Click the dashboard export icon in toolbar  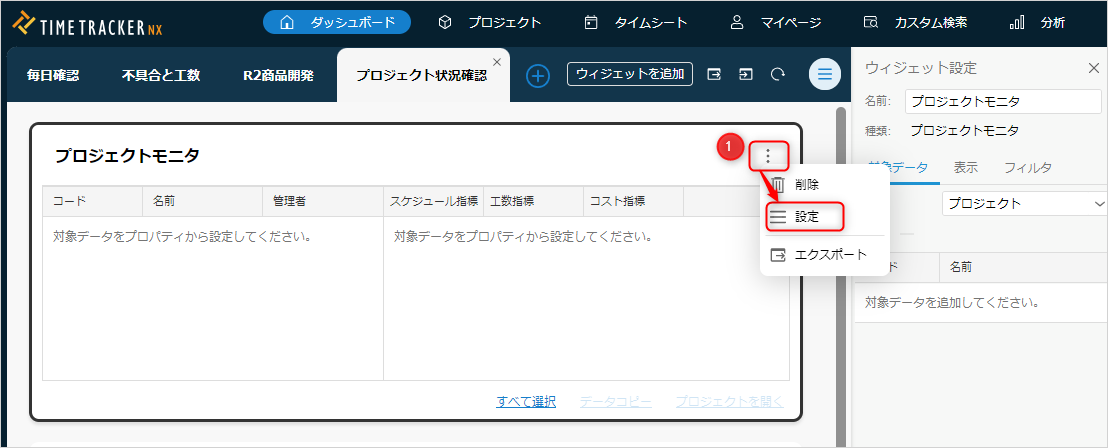tap(714, 74)
